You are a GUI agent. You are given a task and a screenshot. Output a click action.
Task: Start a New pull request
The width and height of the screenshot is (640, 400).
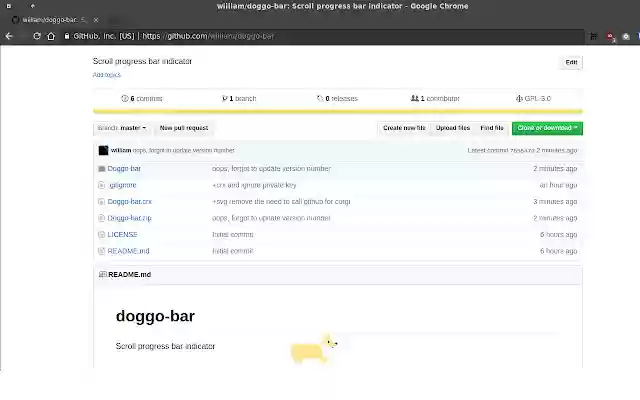(184, 128)
